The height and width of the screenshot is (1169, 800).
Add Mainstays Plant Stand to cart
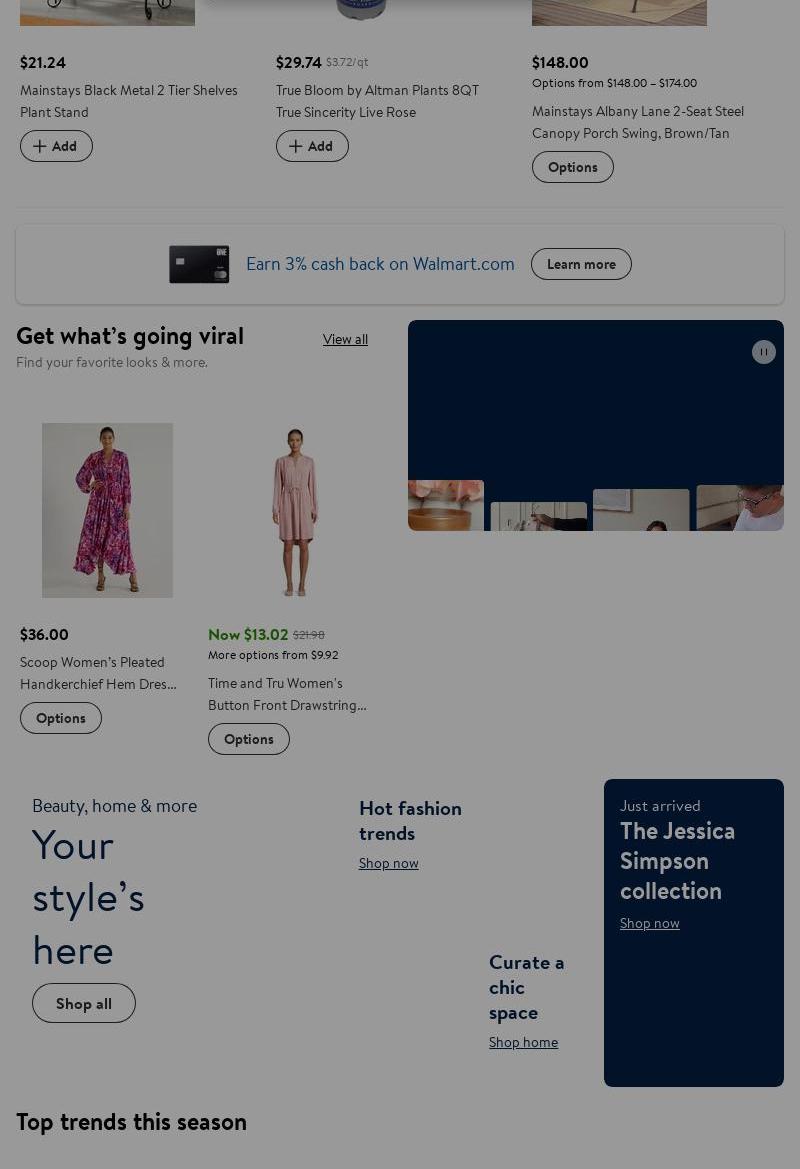click(56, 146)
